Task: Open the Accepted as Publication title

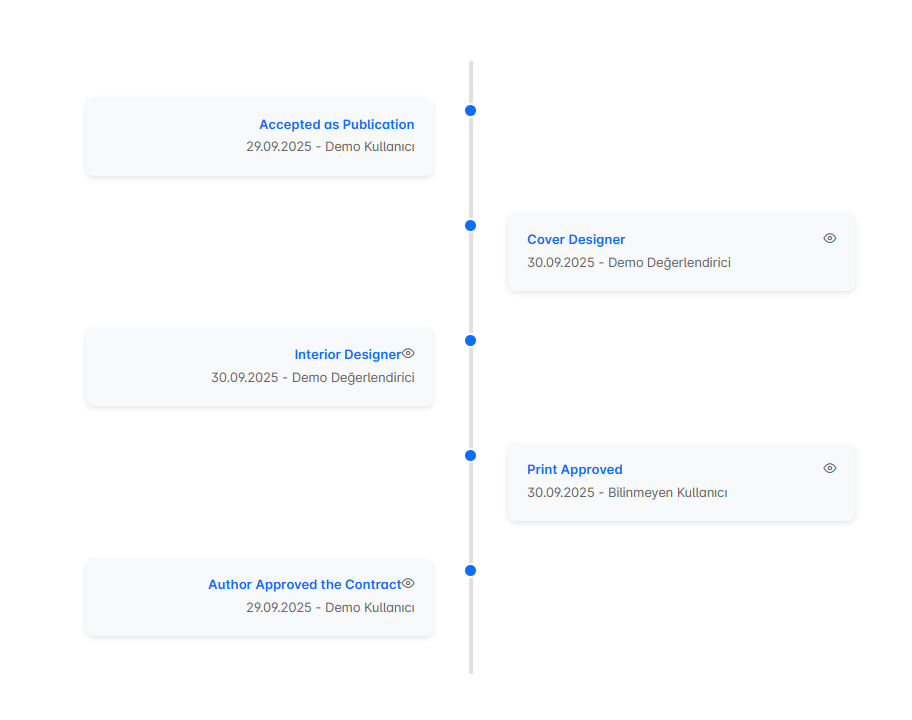Action: (336, 125)
